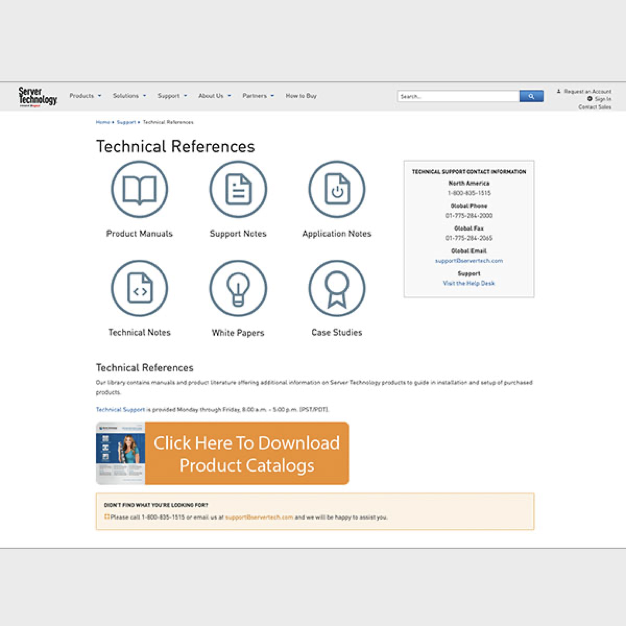Click the Global Phone number
The height and width of the screenshot is (626, 626).
point(469,216)
